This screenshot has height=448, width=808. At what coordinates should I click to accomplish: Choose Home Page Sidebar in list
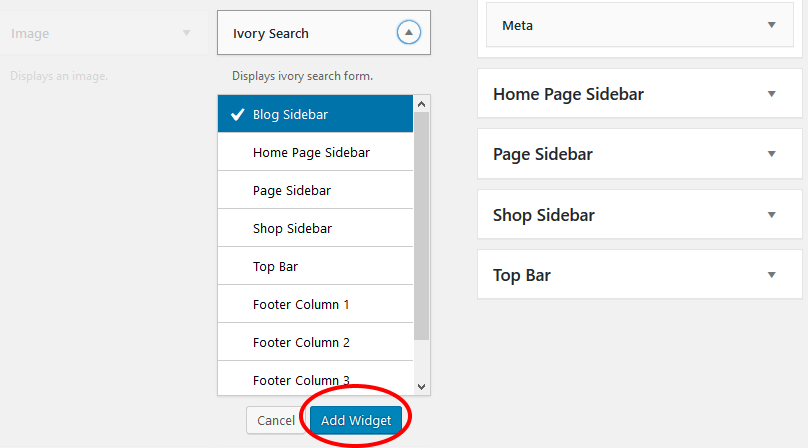(315, 152)
